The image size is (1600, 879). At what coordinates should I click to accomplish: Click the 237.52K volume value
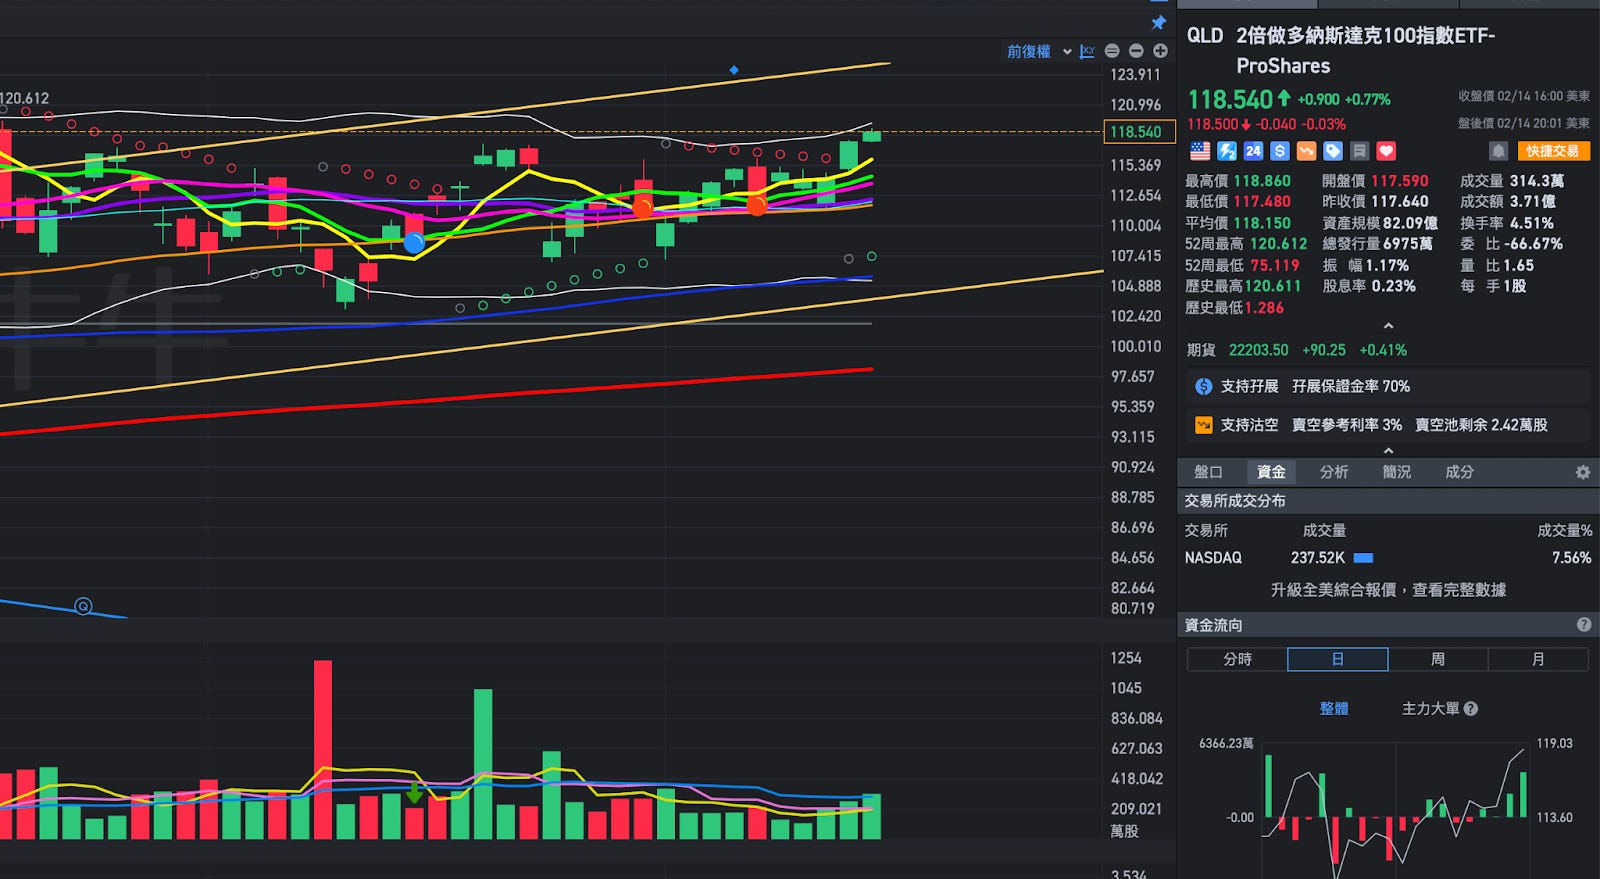pyautogui.click(x=1317, y=558)
